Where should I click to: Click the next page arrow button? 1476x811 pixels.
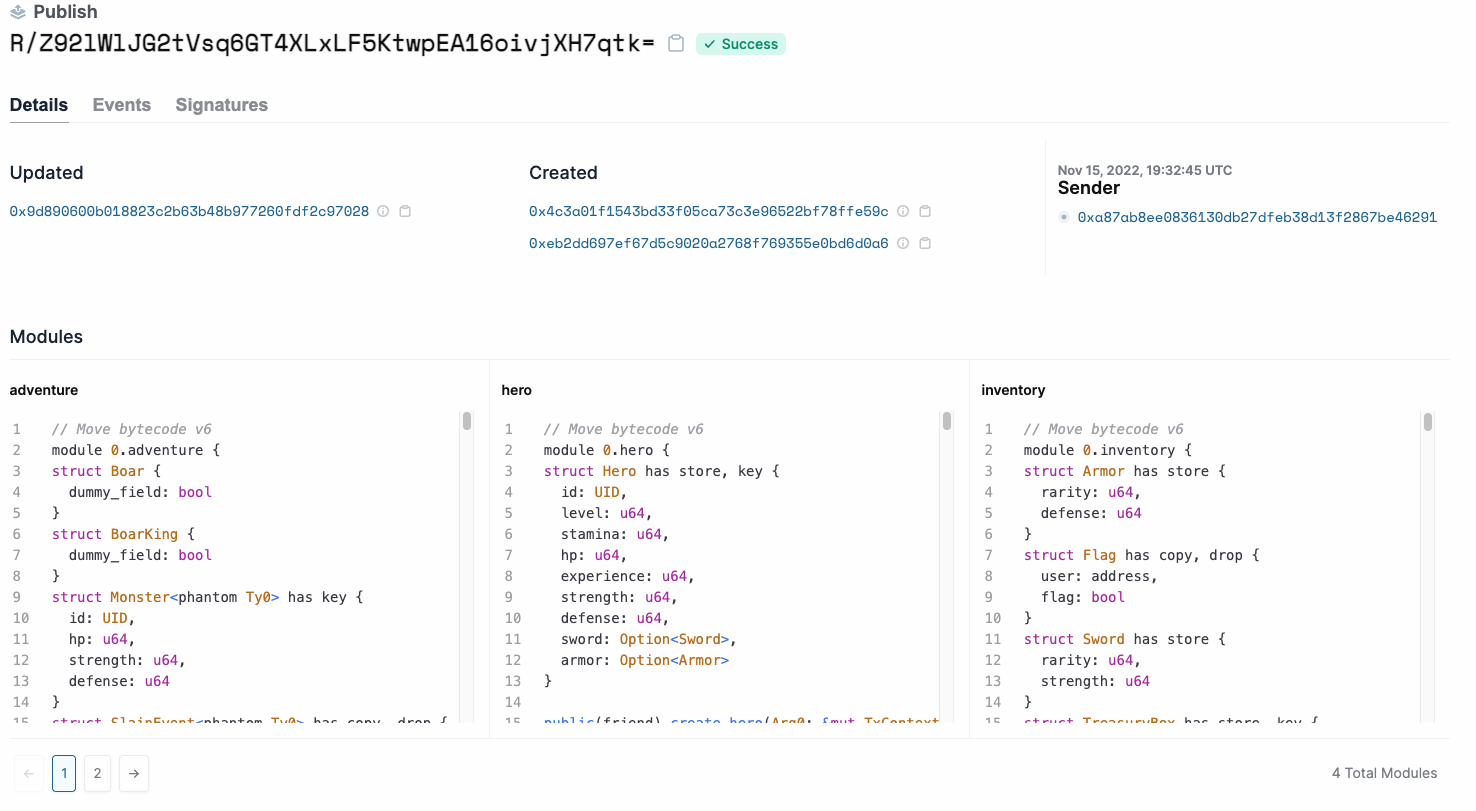[134, 773]
